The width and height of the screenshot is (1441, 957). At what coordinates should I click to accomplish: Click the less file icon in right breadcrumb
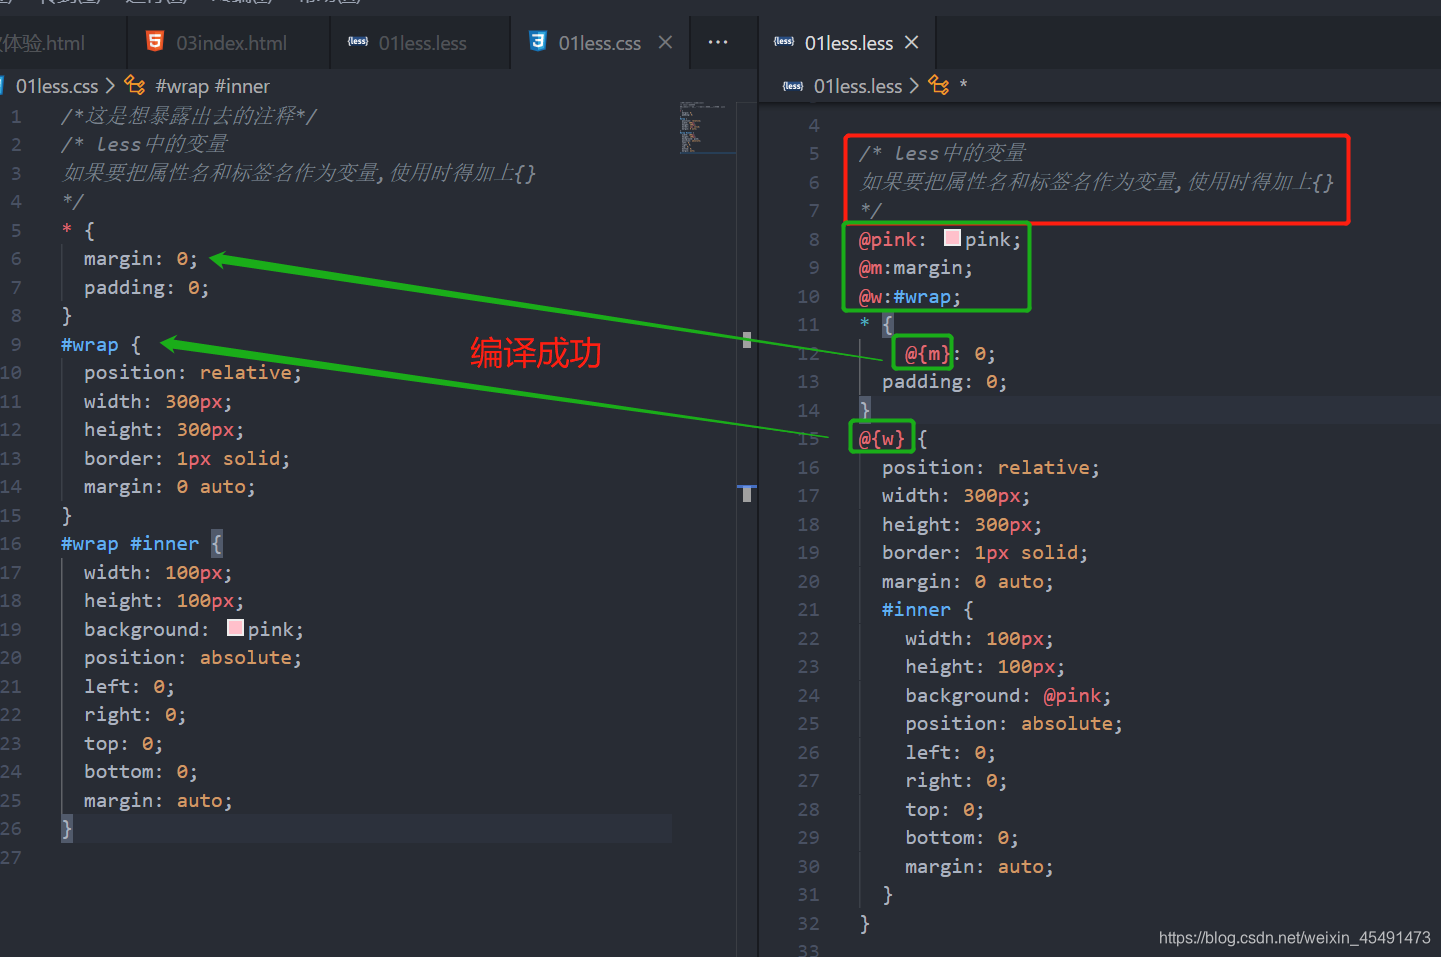click(793, 86)
